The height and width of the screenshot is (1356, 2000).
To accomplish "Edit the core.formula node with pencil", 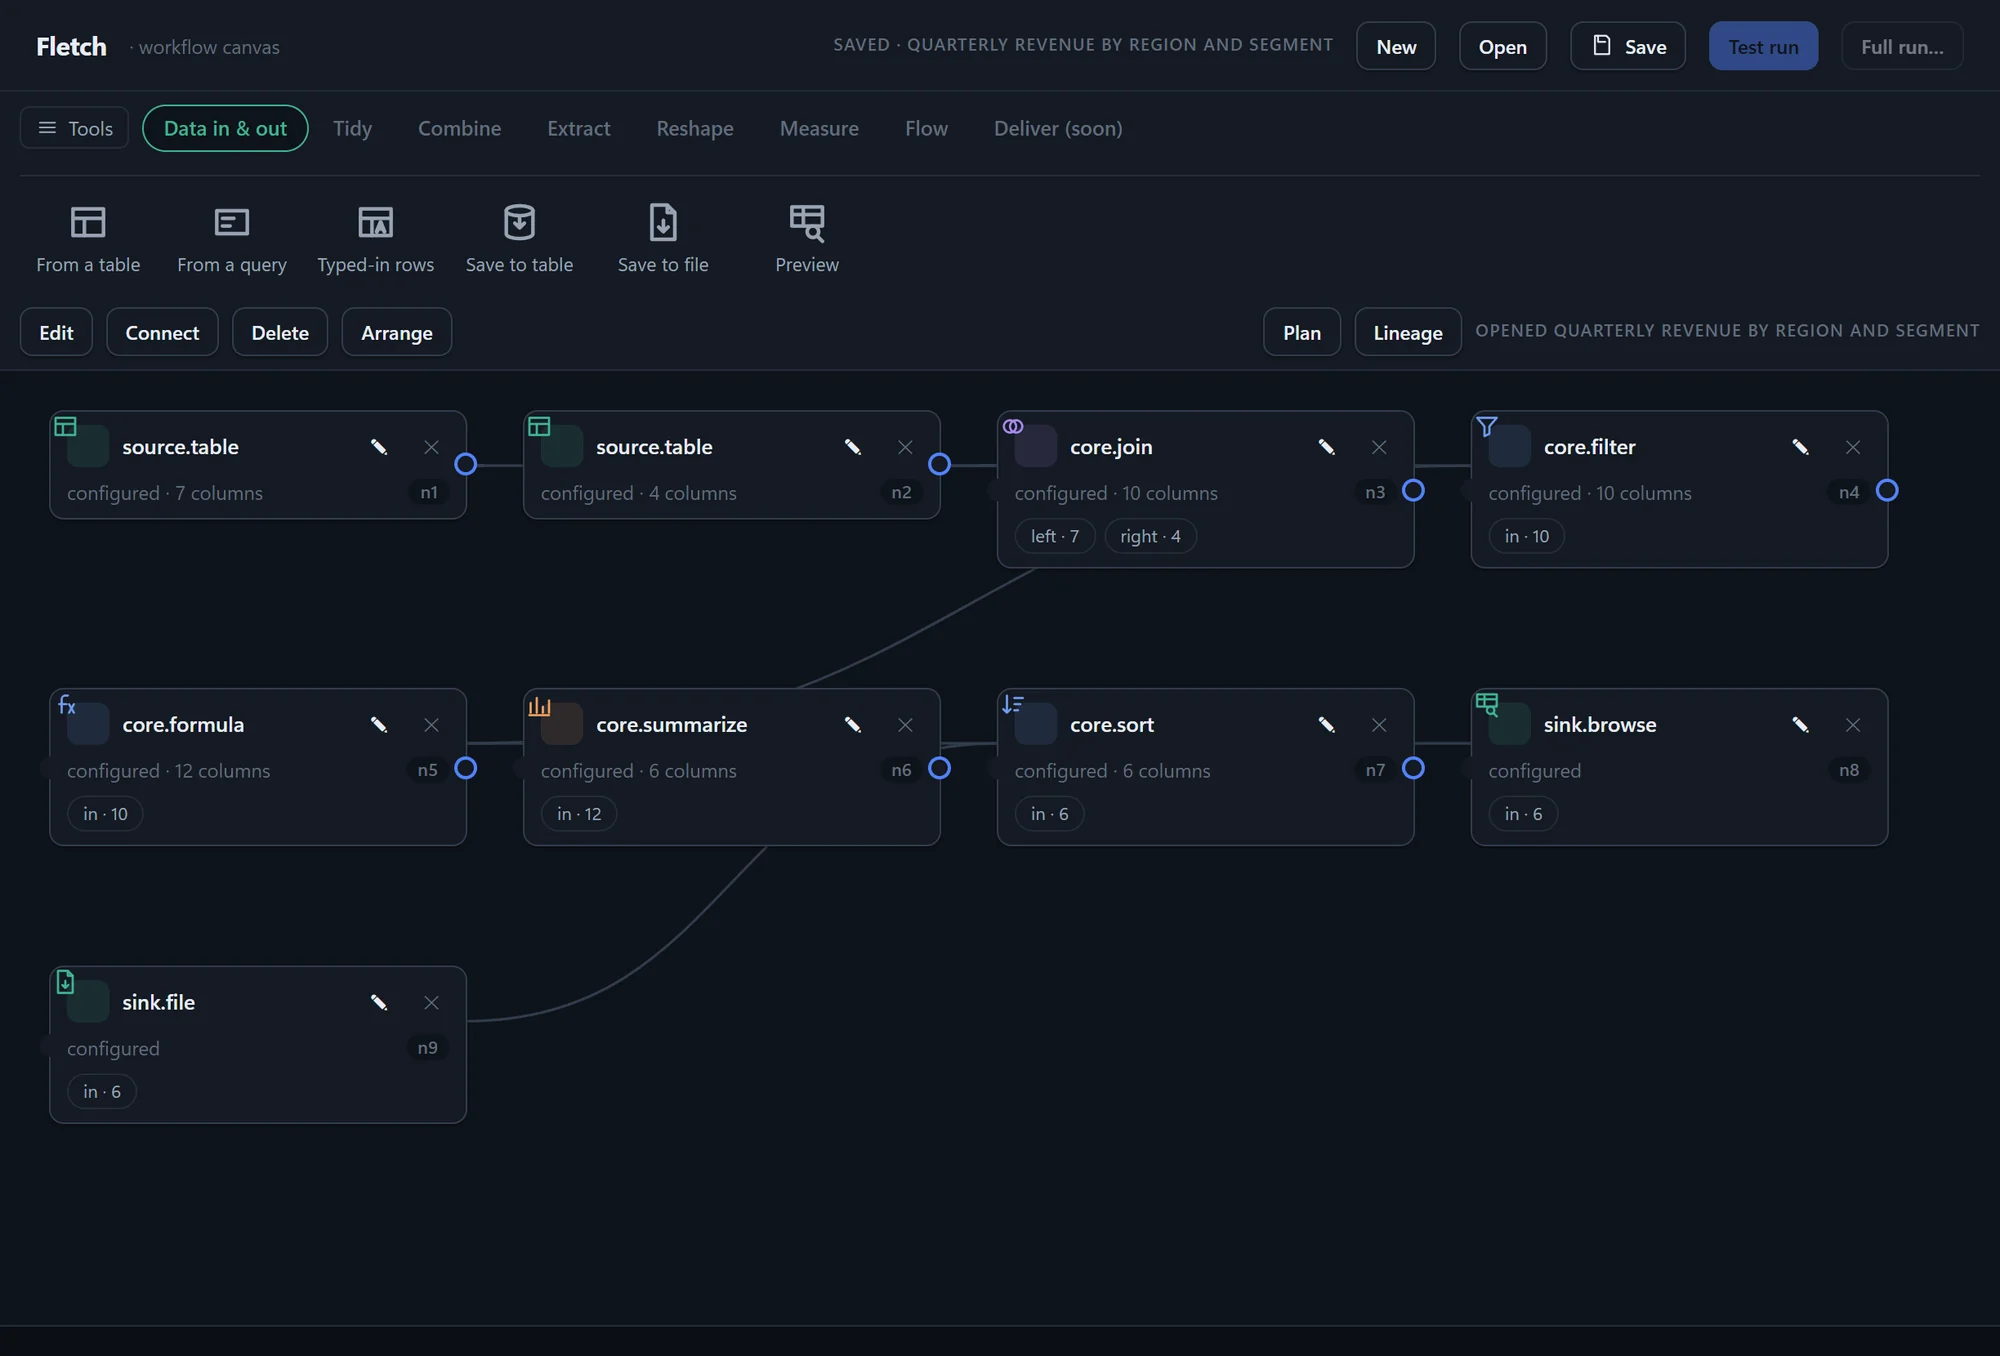I will [x=379, y=725].
